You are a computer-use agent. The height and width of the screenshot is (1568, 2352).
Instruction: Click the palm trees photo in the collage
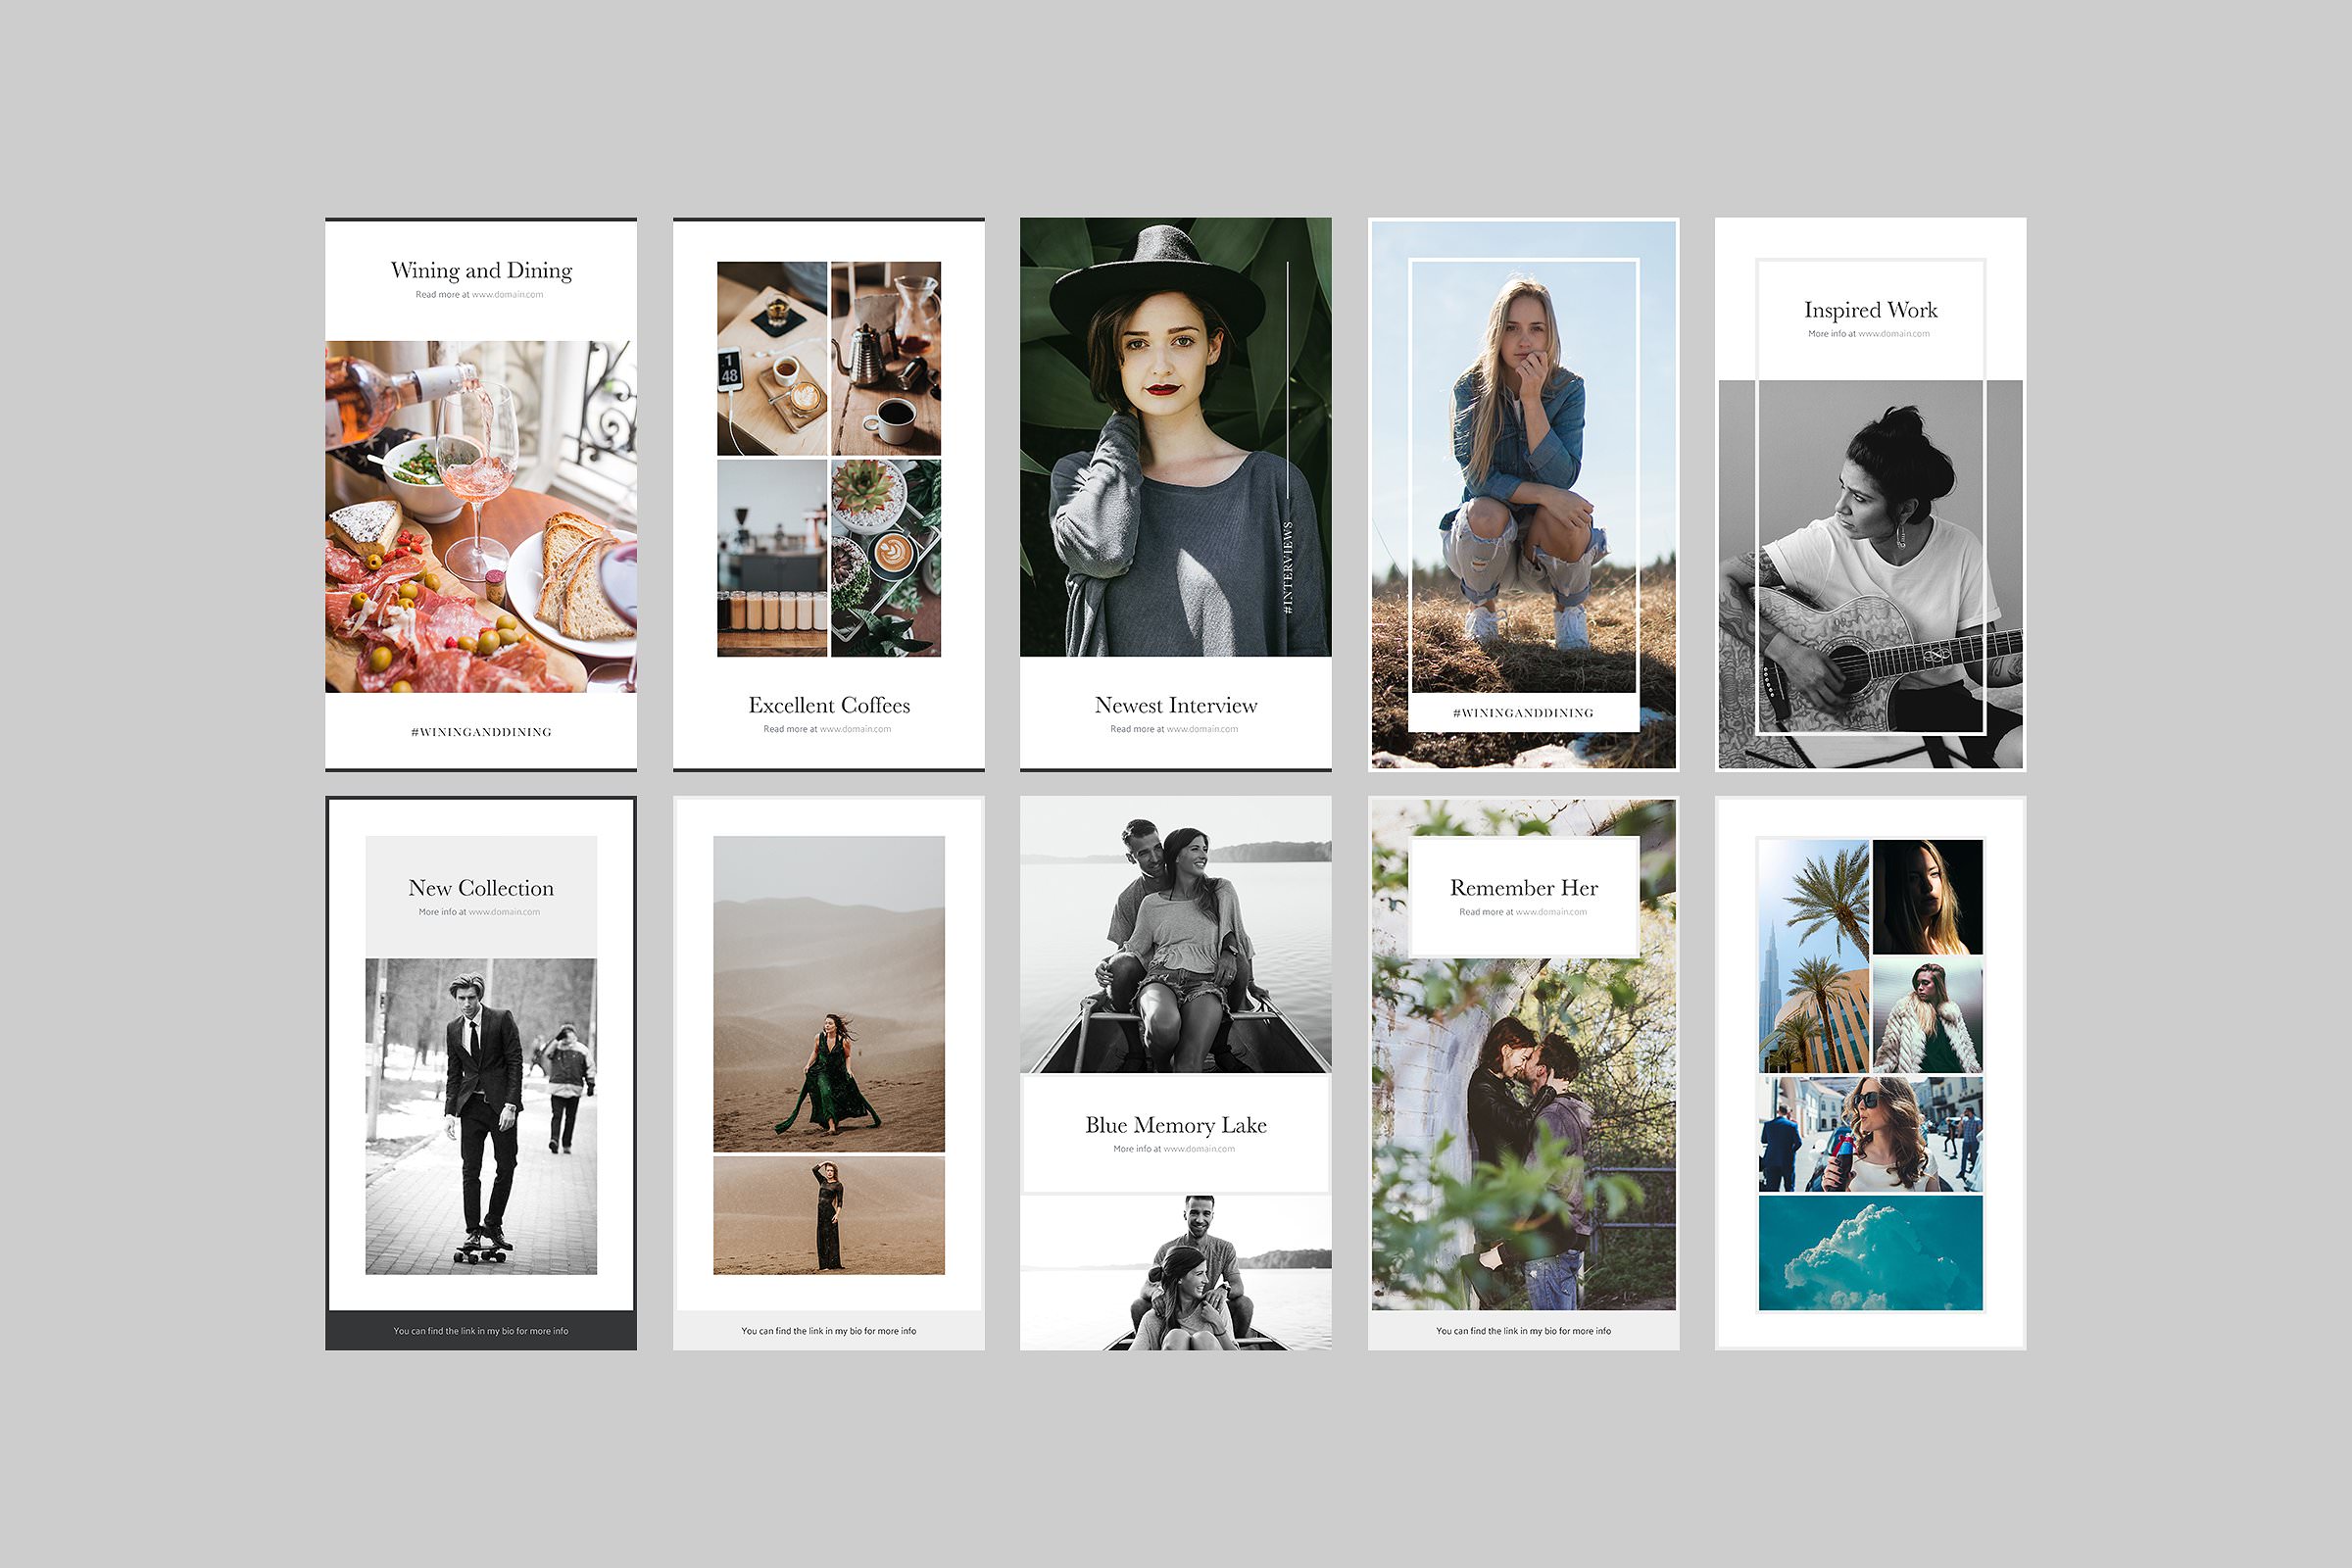1814,956
